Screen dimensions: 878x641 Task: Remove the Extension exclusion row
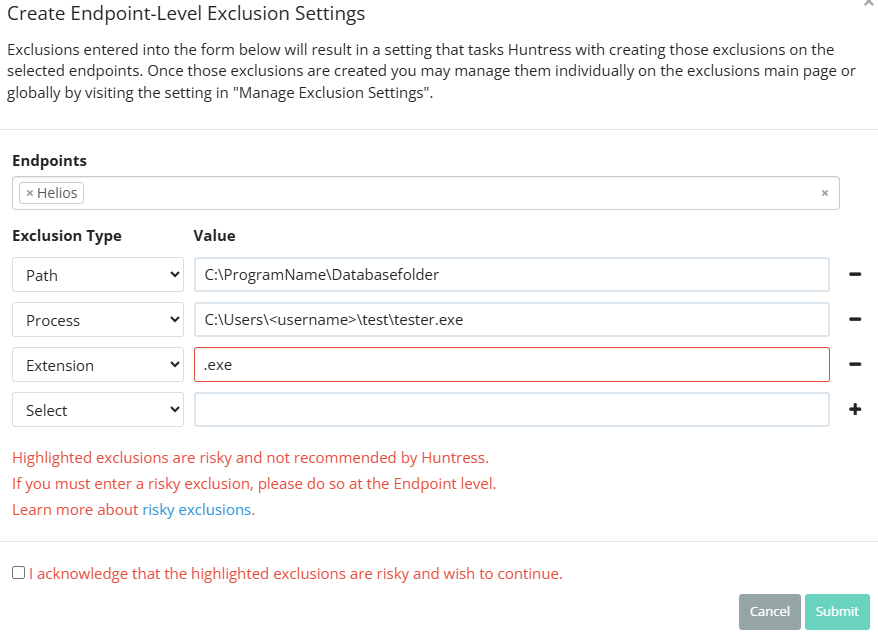855,365
